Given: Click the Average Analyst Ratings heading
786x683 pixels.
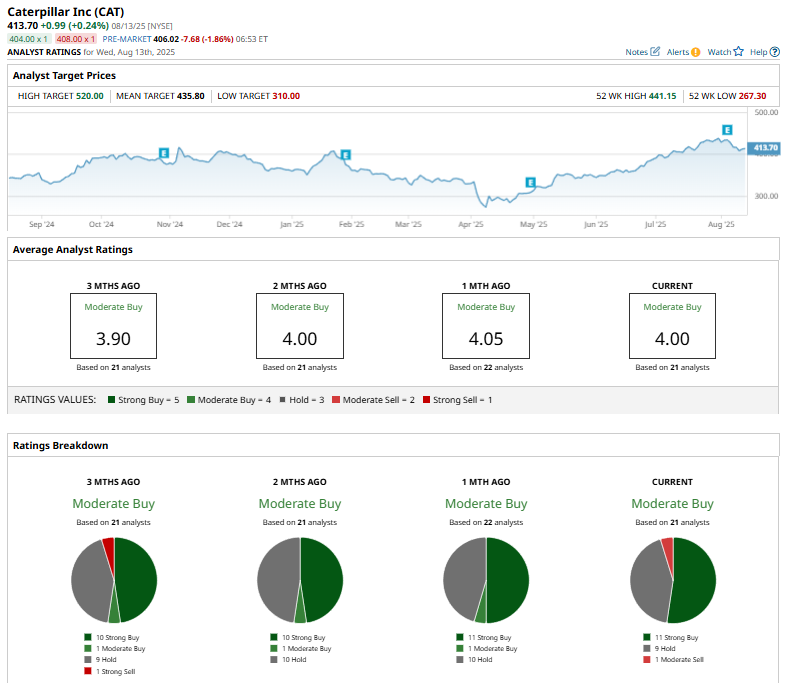Looking at the screenshot, I should [x=73, y=249].
